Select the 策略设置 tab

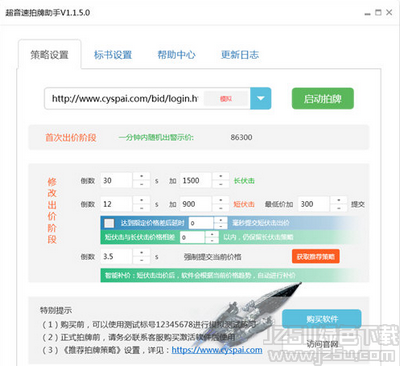50,55
